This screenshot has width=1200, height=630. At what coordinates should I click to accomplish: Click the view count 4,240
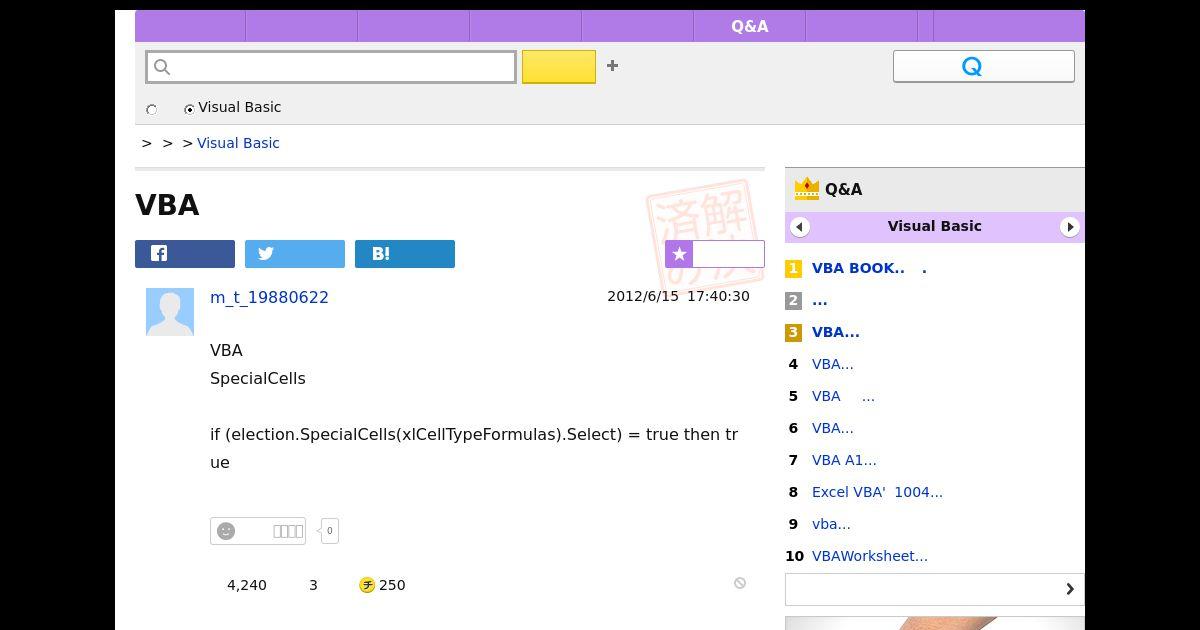(247, 585)
